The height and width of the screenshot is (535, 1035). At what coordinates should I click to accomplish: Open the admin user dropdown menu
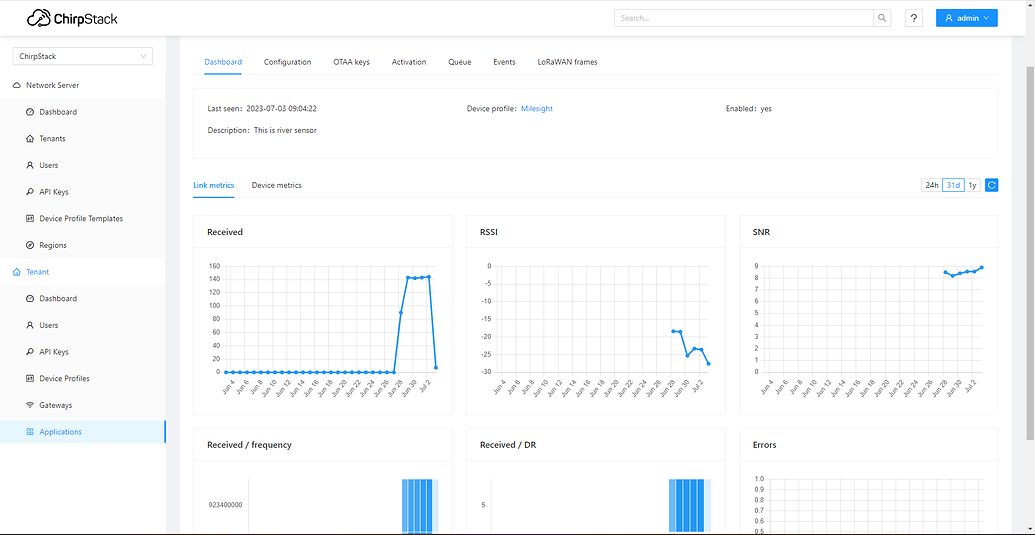pos(966,18)
